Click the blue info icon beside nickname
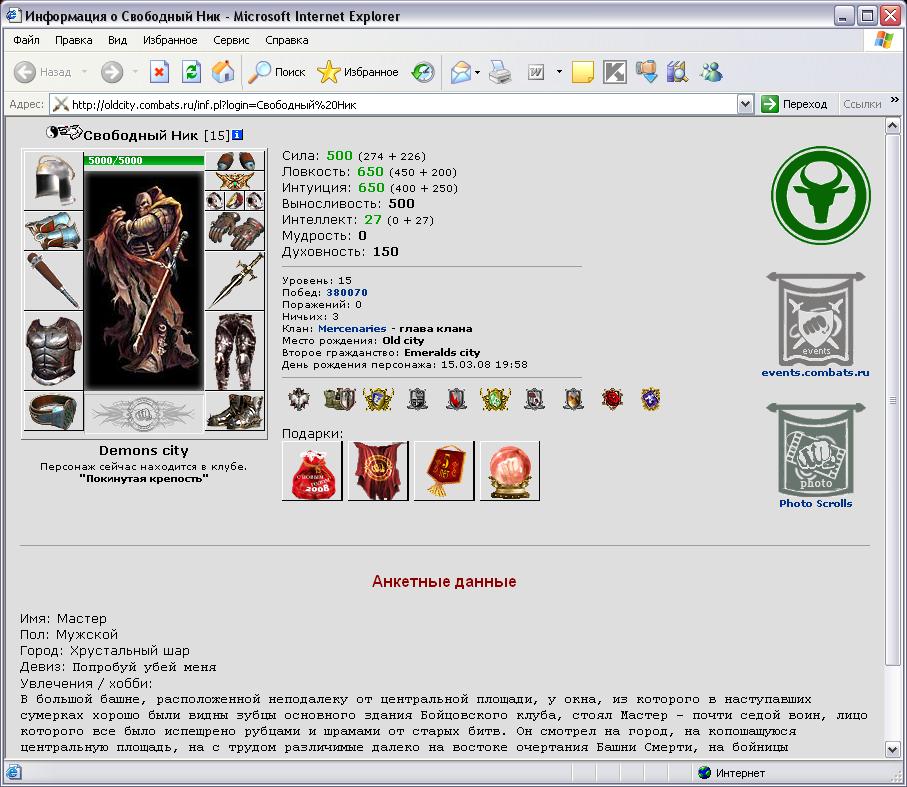This screenshot has width=907, height=787. (237, 135)
